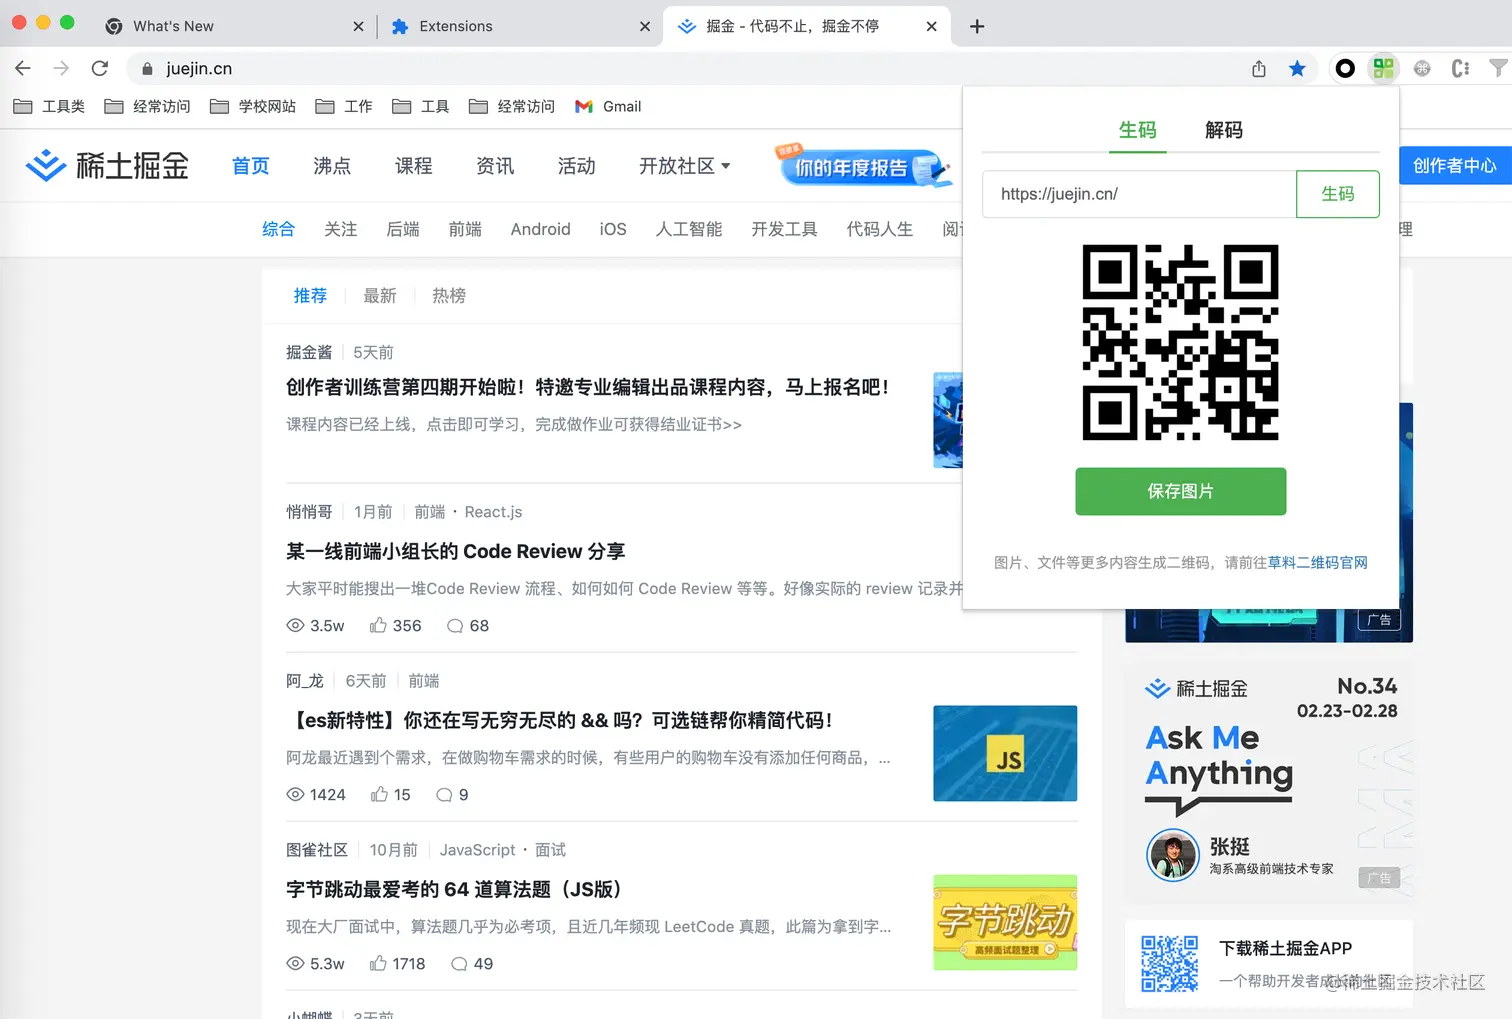
Task: Switch the feed to 热榜
Action: 449,296
